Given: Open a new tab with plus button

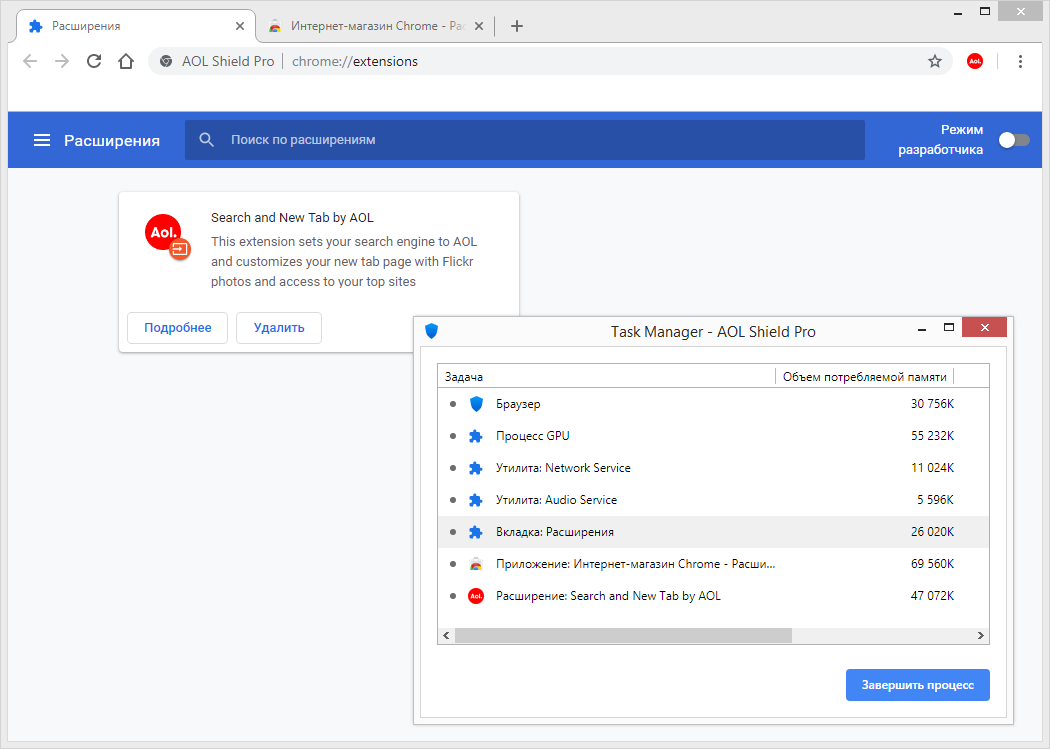Looking at the screenshot, I should [x=517, y=26].
